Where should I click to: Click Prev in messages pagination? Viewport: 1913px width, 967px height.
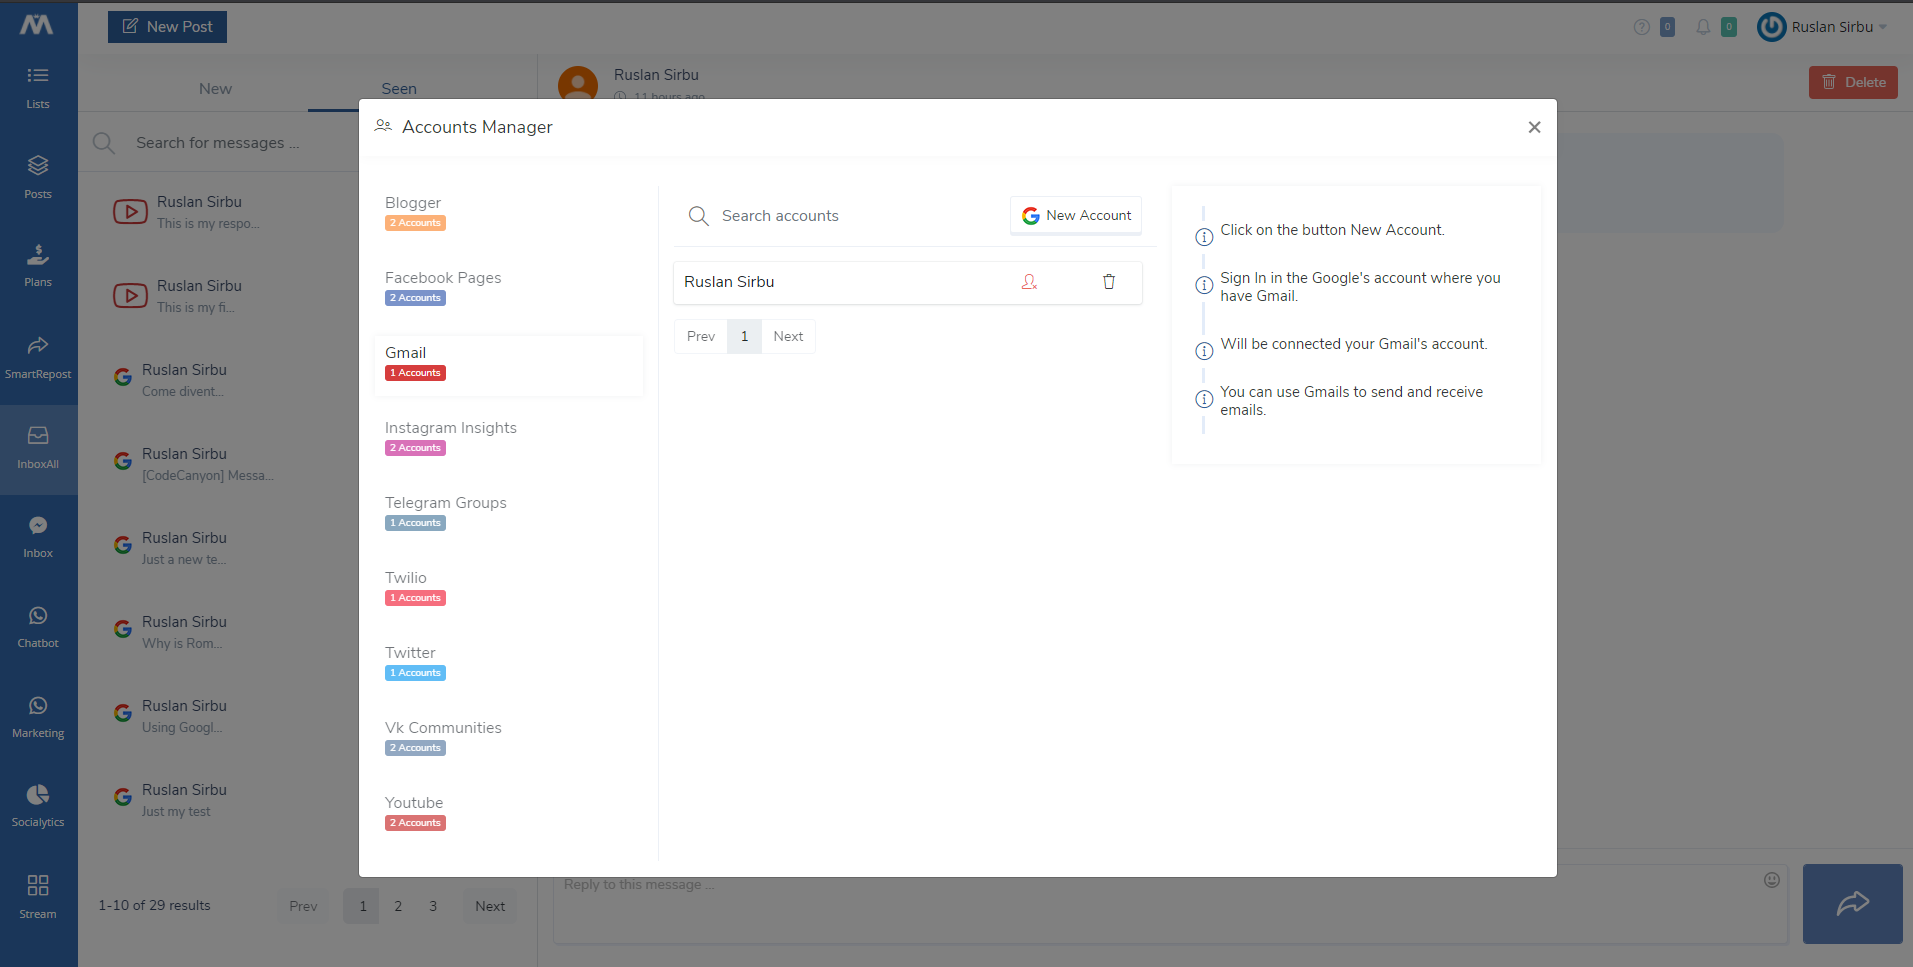(x=303, y=906)
